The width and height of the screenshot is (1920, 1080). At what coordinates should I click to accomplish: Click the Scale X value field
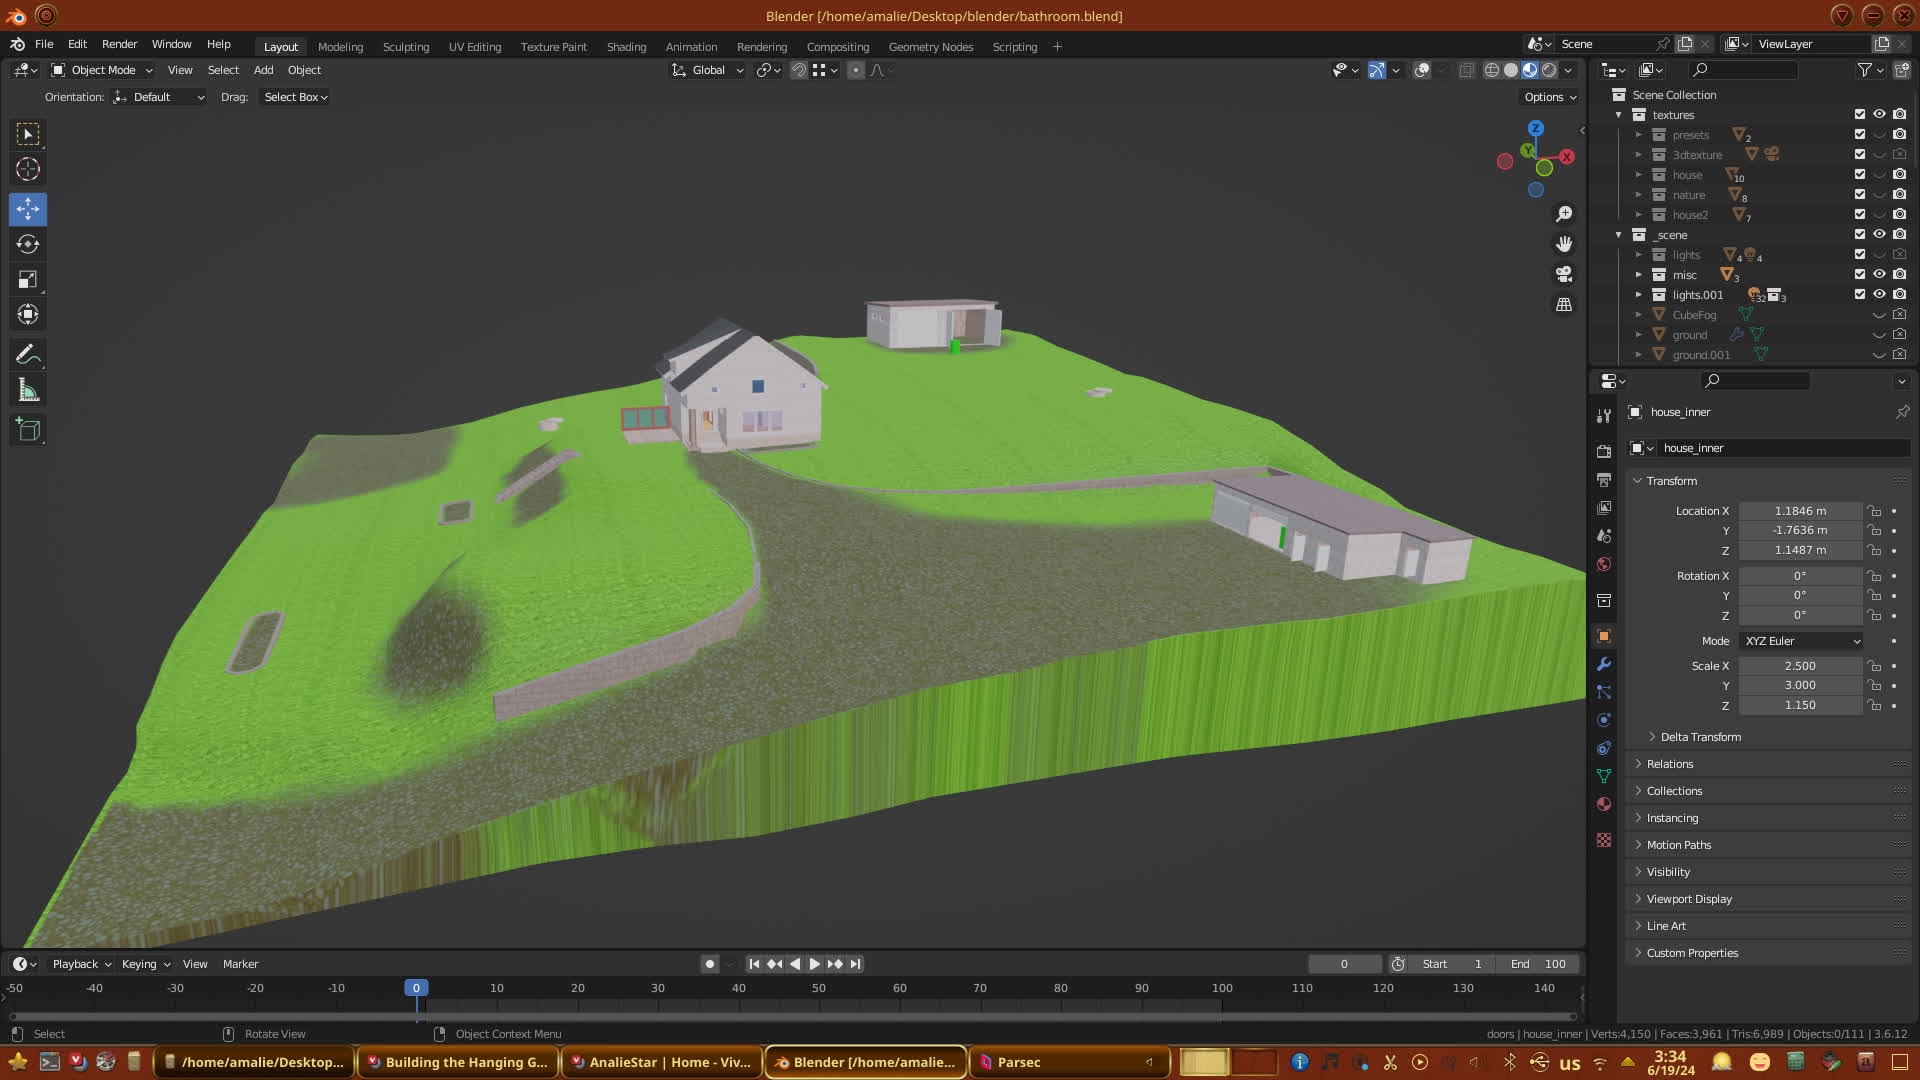point(1799,666)
